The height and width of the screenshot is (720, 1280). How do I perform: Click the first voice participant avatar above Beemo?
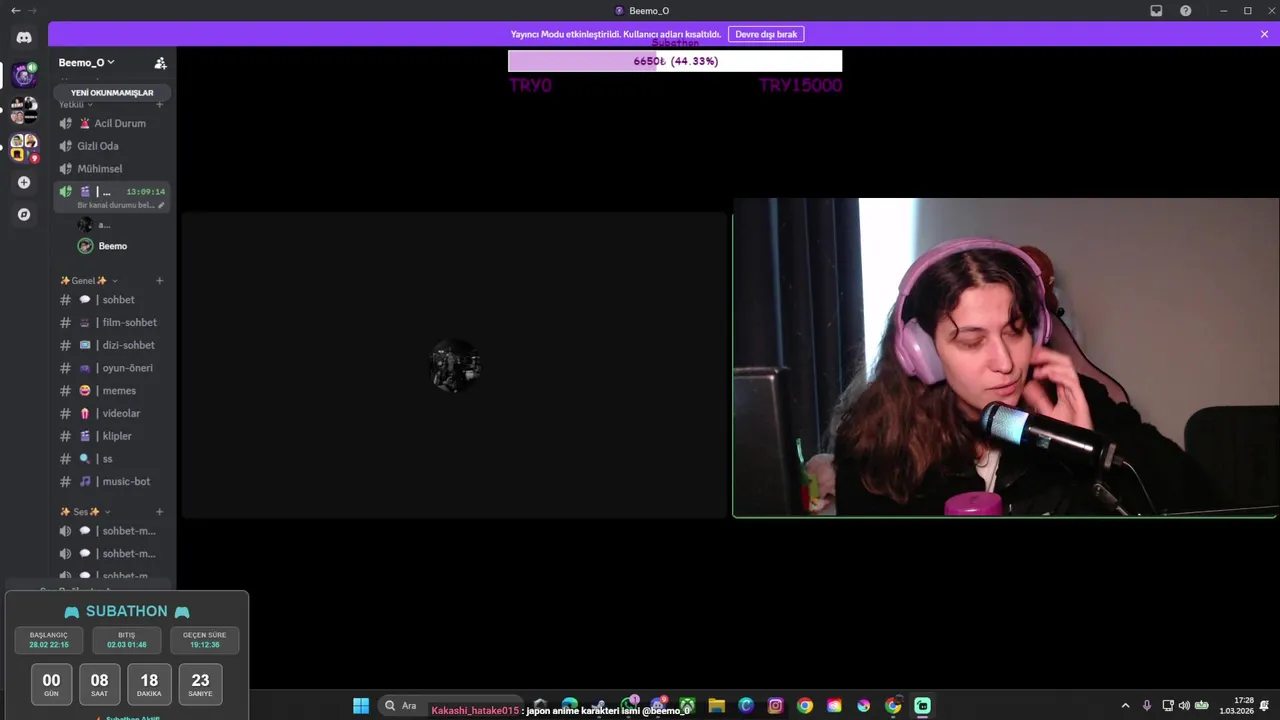pyautogui.click(x=85, y=225)
